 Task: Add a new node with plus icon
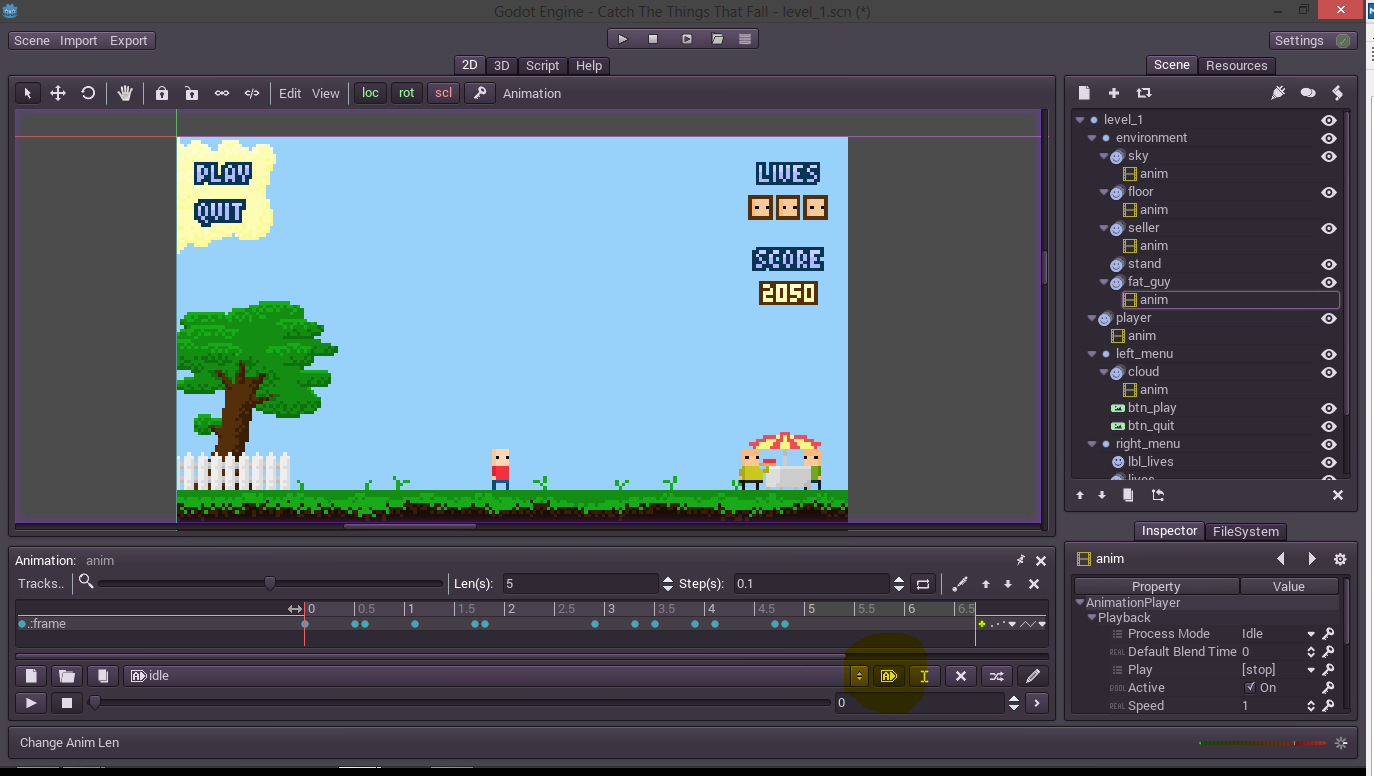pos(1114,93)
